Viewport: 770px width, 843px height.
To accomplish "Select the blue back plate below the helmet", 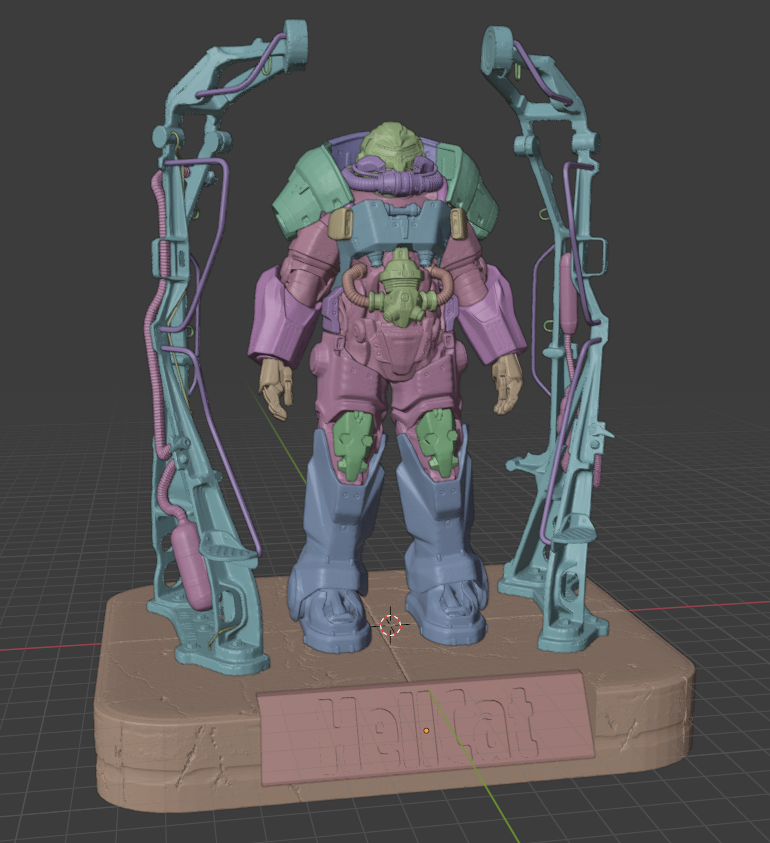I will (400, 226).
